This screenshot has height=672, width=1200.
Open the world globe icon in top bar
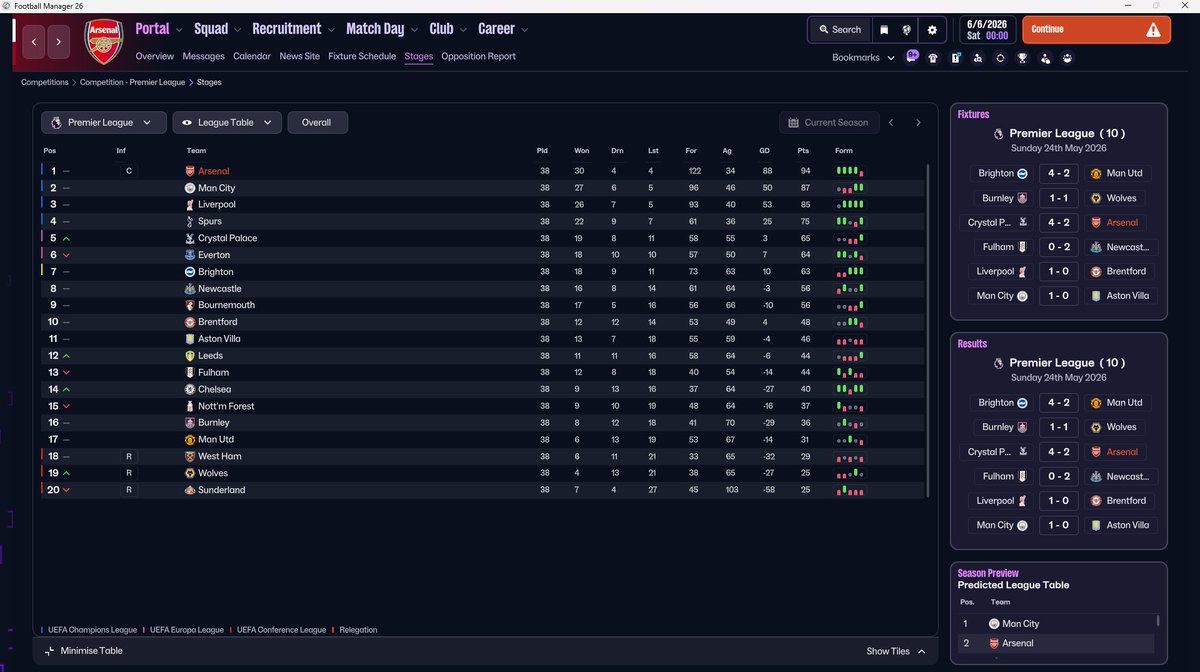[907, 30]
